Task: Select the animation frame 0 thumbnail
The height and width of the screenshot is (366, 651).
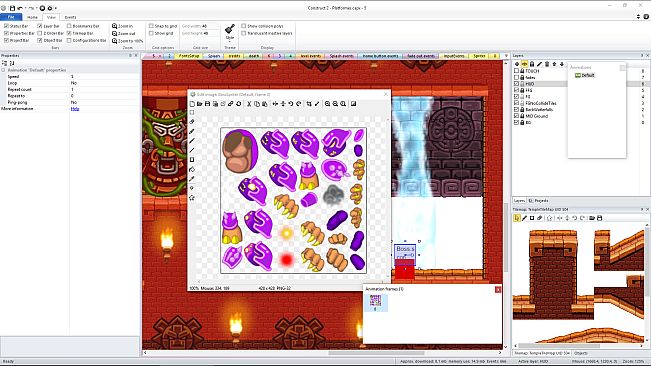Action: 375,303
